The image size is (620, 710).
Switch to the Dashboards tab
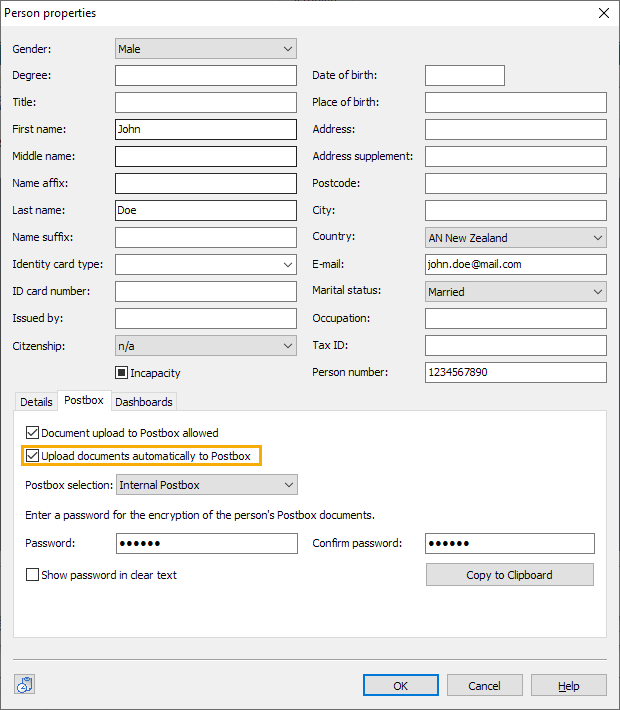144,402
